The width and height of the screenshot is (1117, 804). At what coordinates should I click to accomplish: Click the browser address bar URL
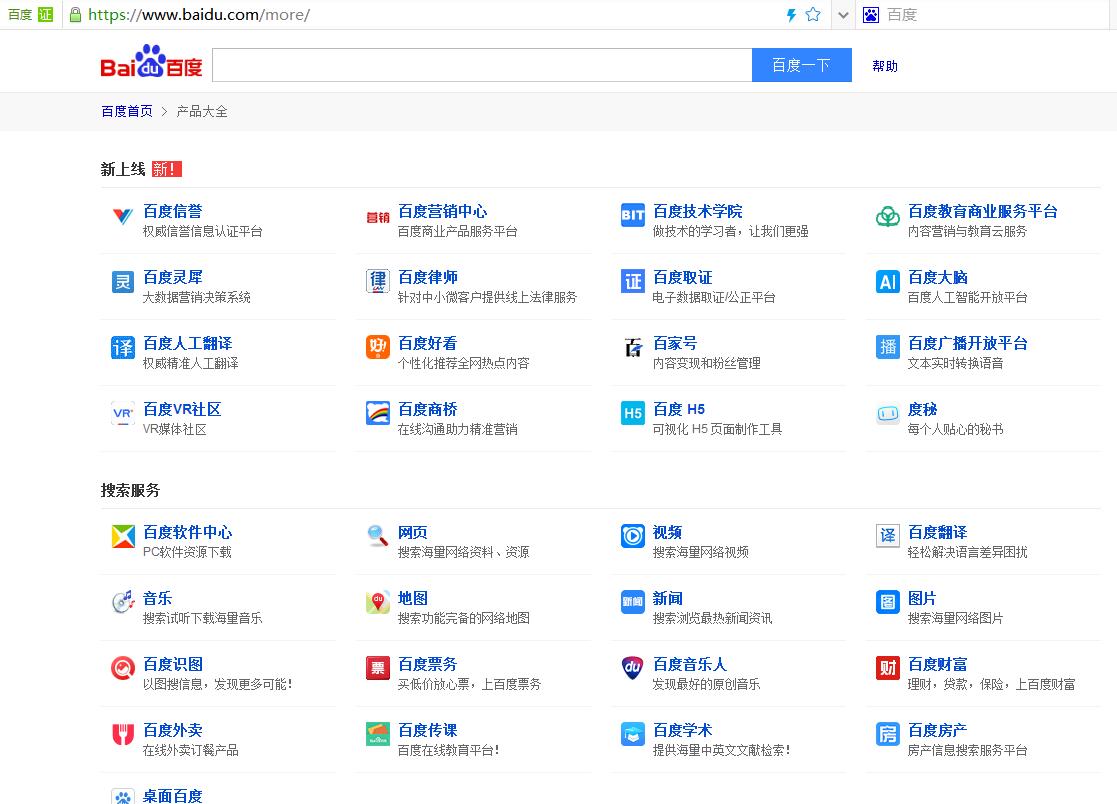point(199,15)
